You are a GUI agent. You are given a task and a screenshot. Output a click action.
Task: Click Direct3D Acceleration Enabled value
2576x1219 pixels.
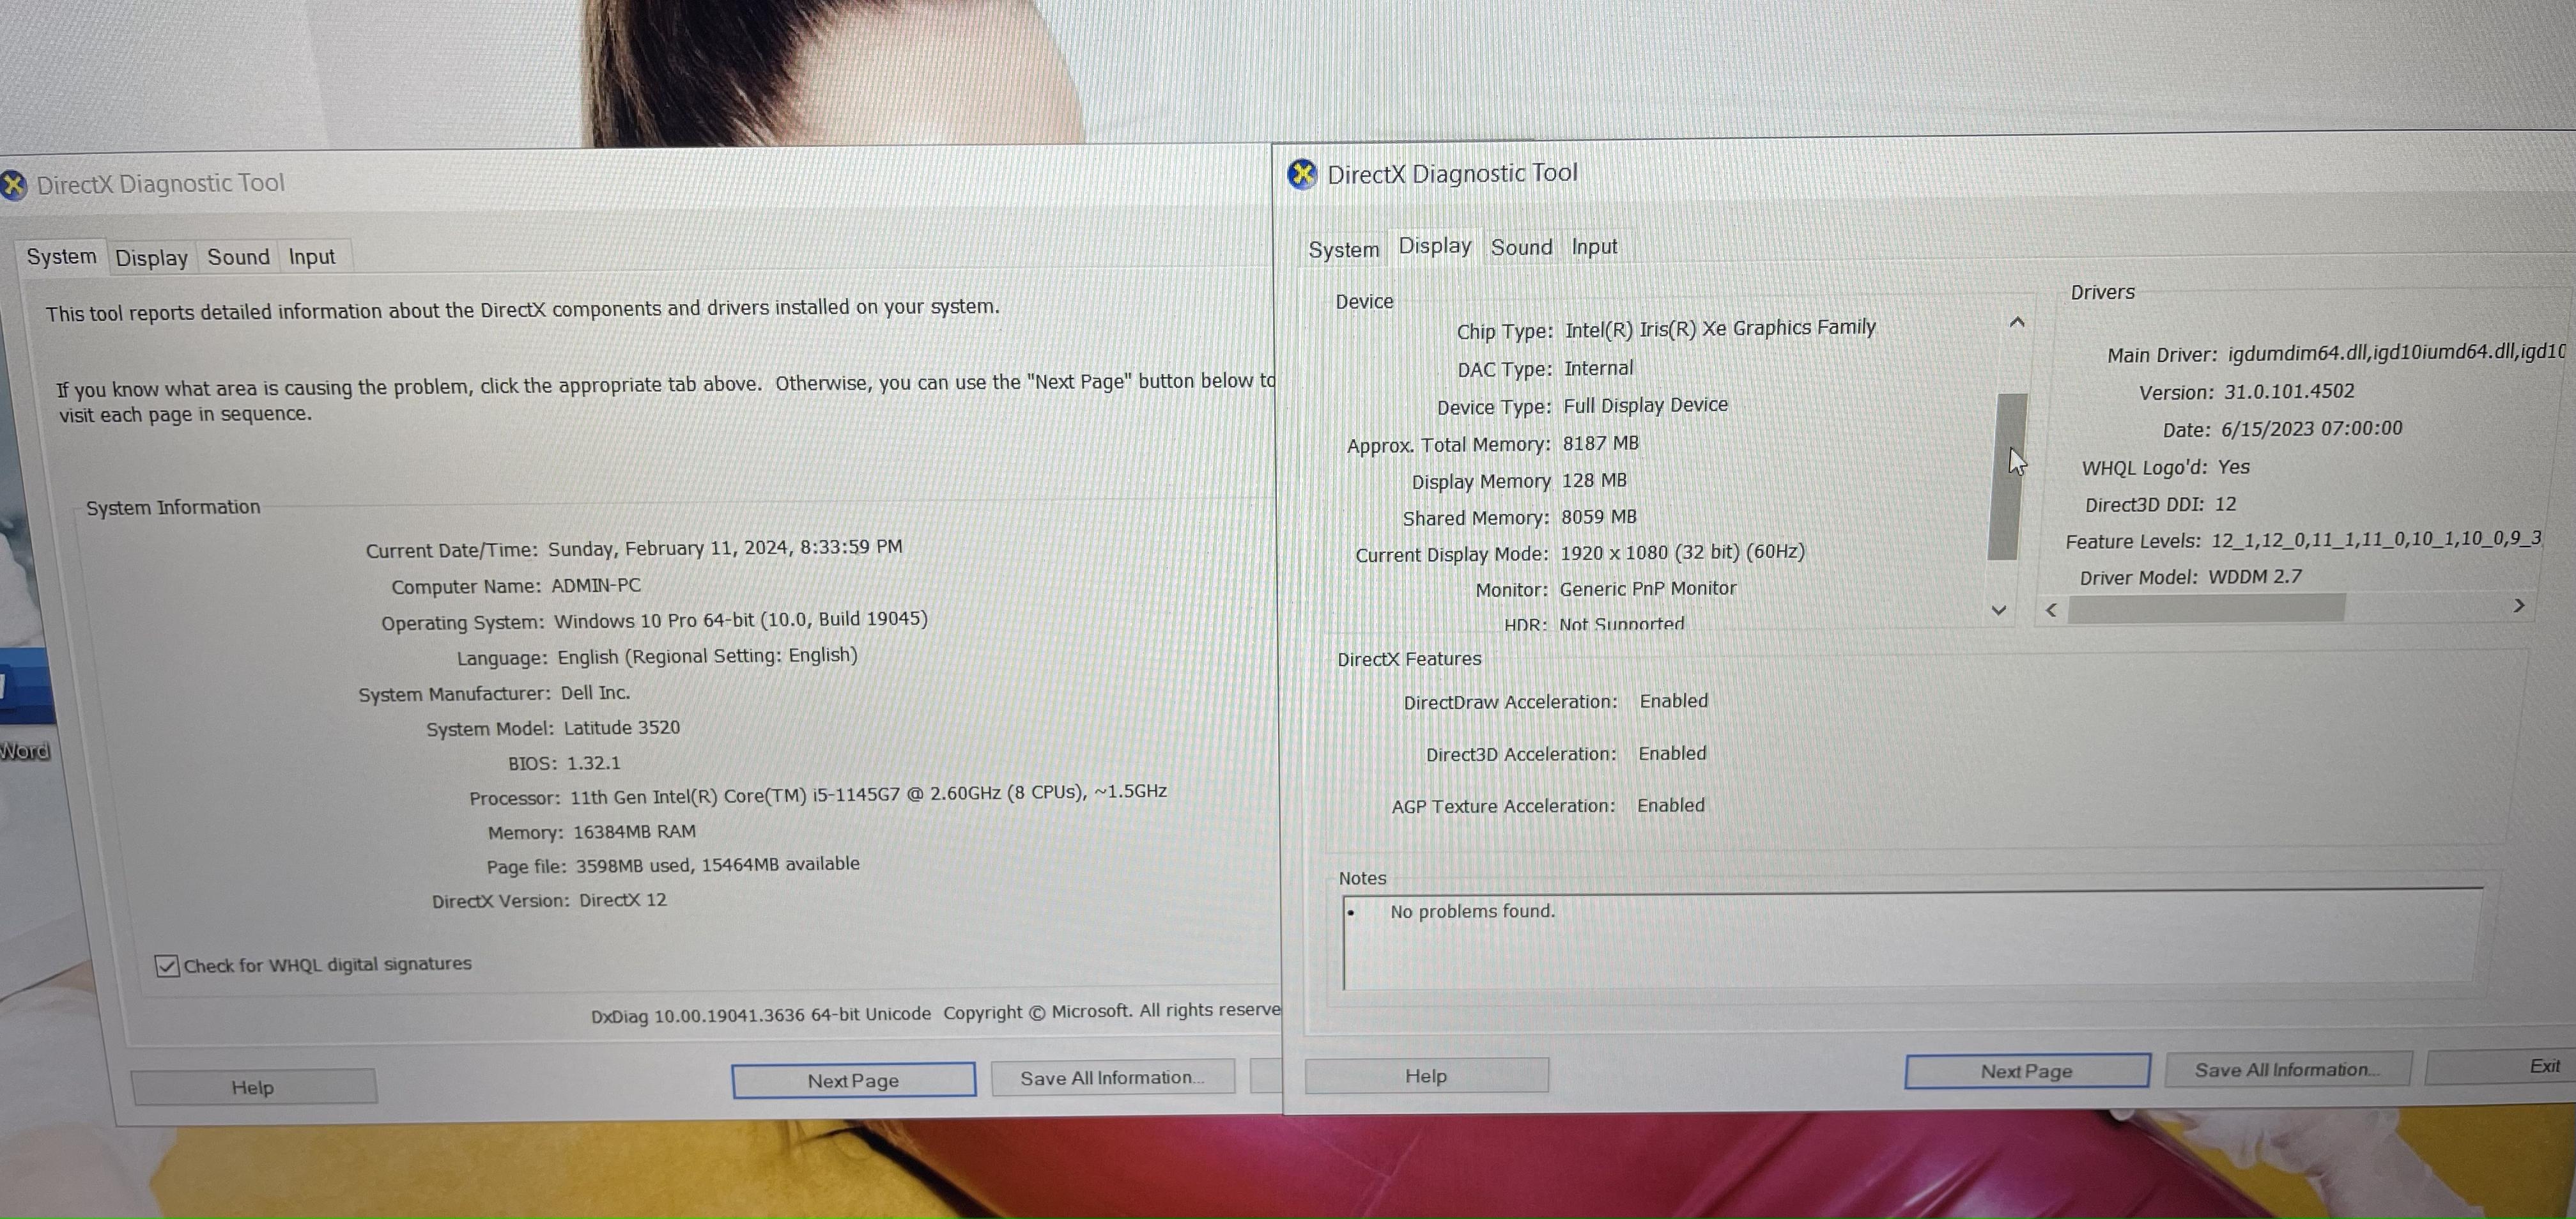1672,753
